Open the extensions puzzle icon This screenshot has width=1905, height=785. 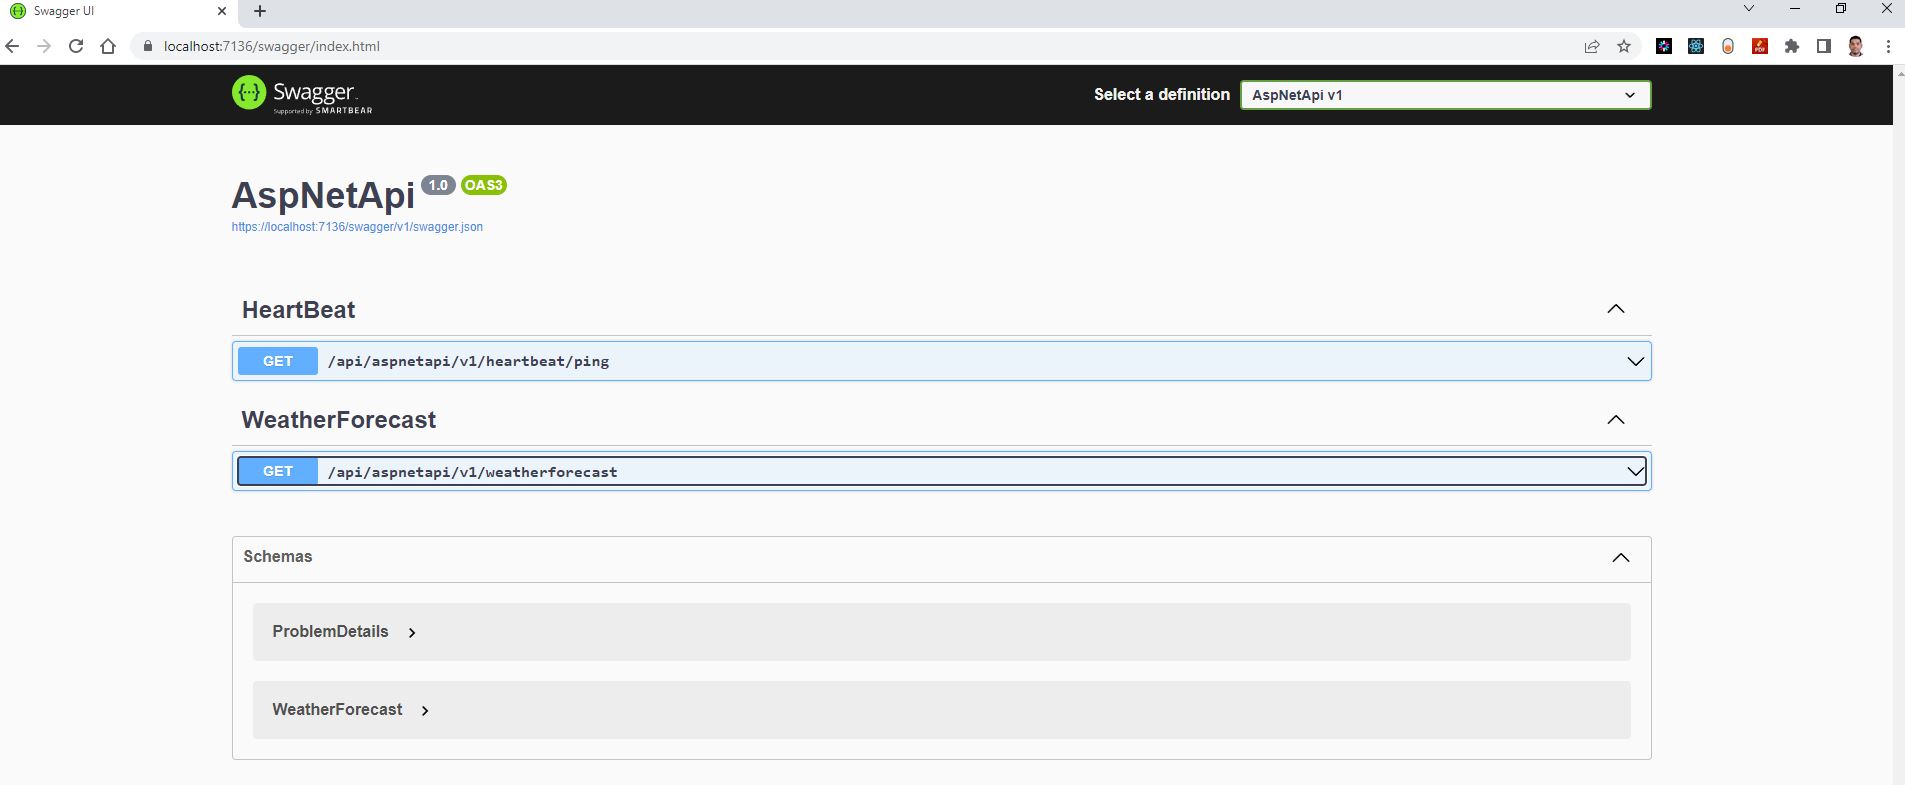click(x=1792, y=46)
